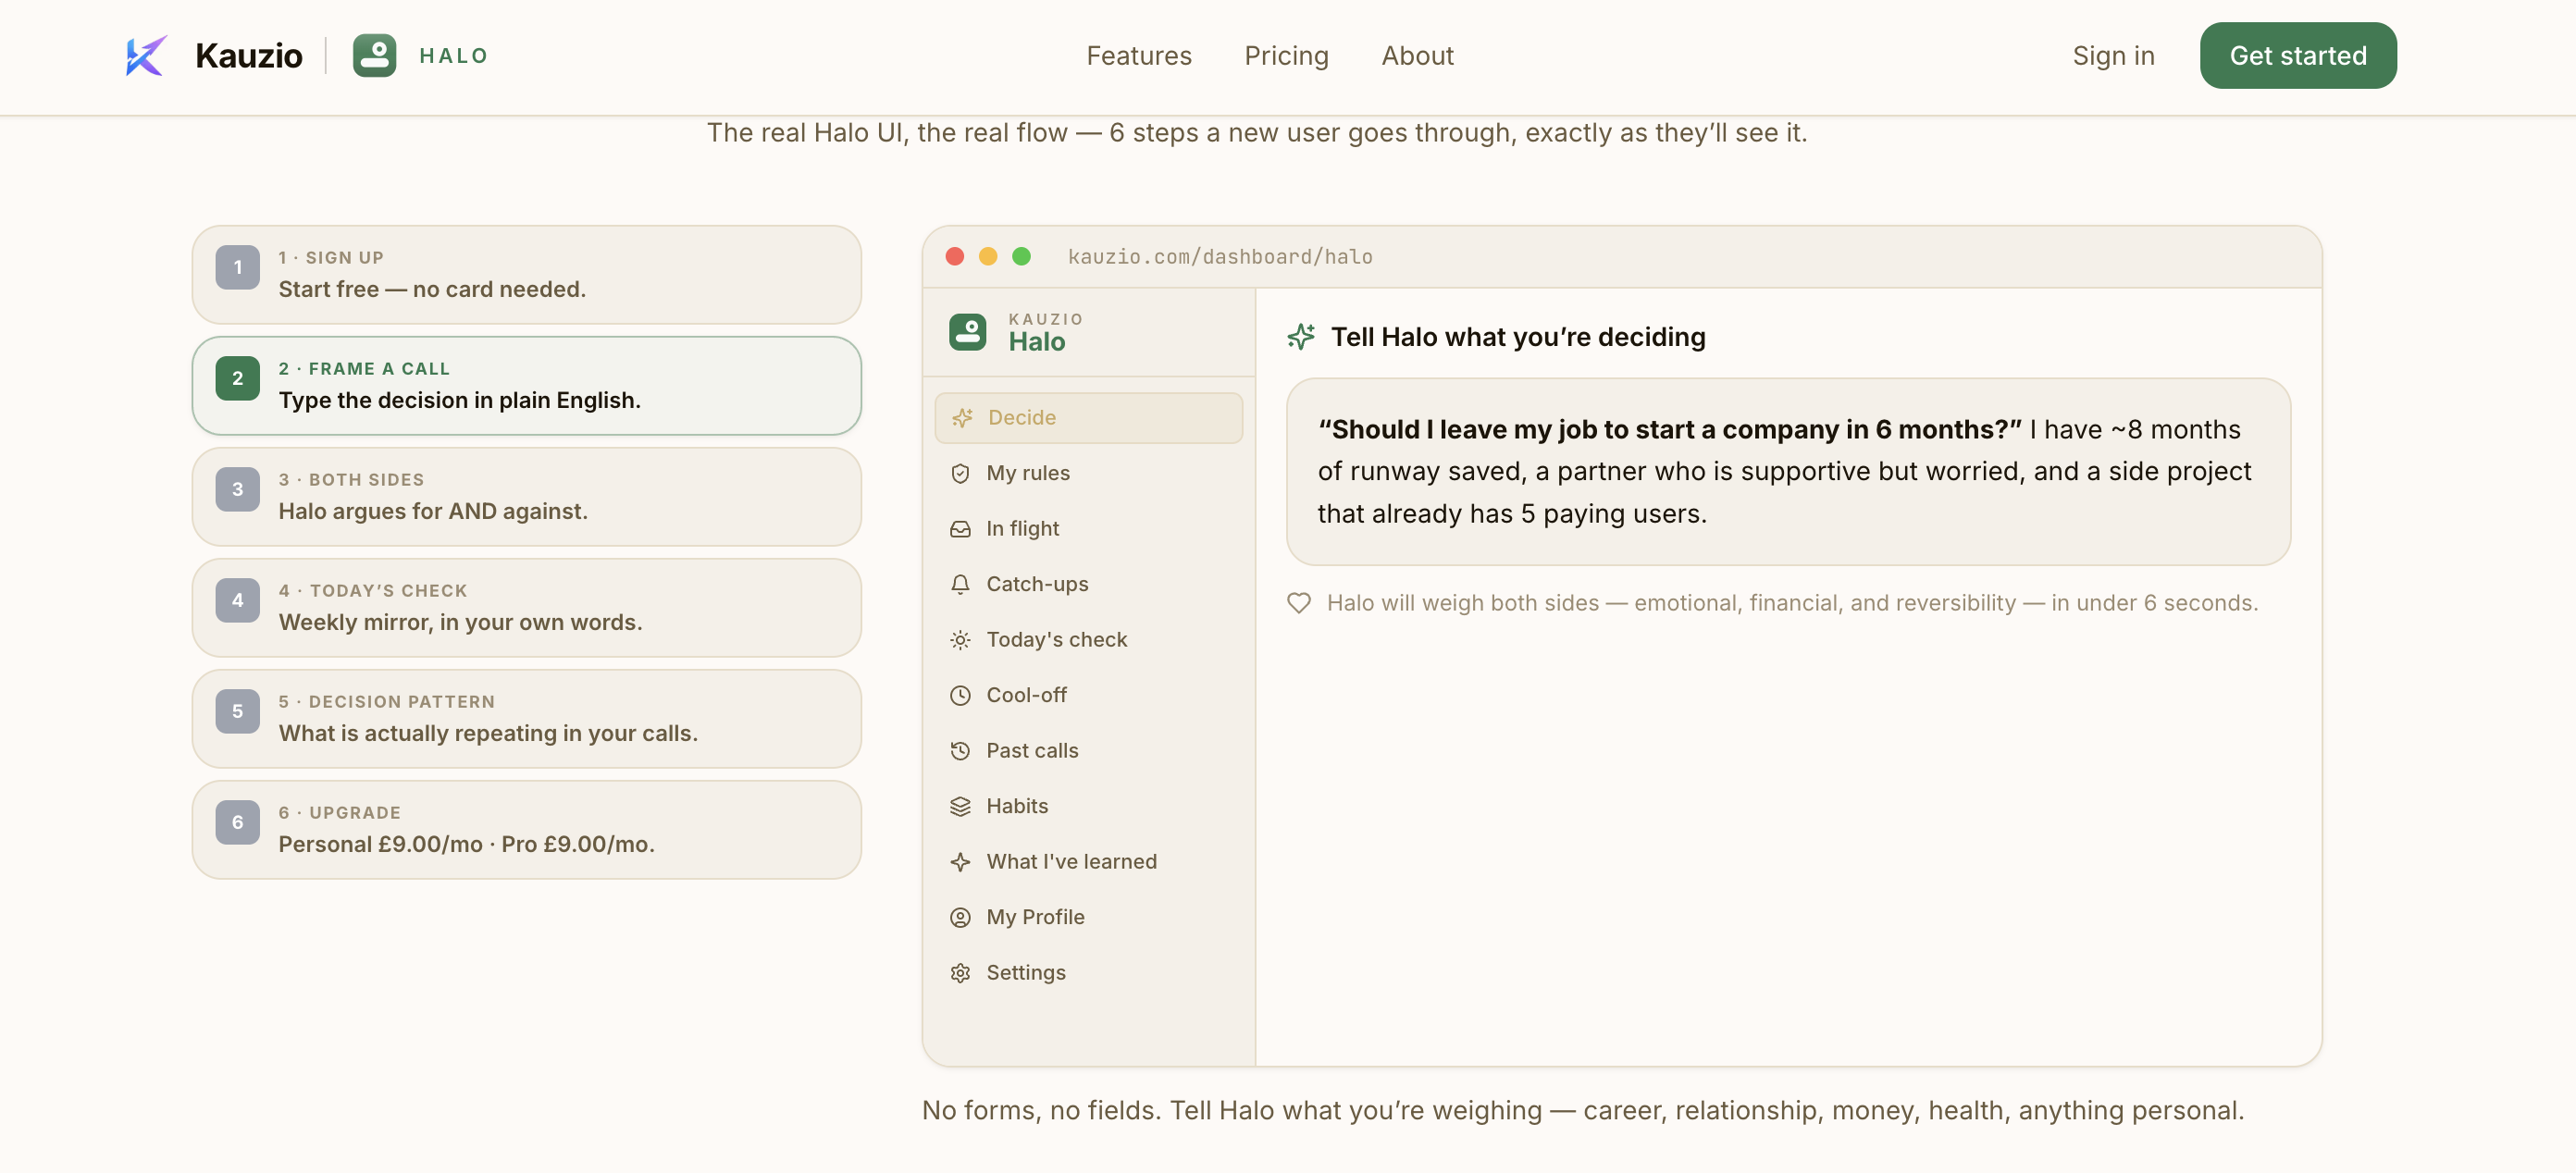Select step 5 Decision Pattern card
This screenshot has height=1173, width=2576.
coord(527,719)
